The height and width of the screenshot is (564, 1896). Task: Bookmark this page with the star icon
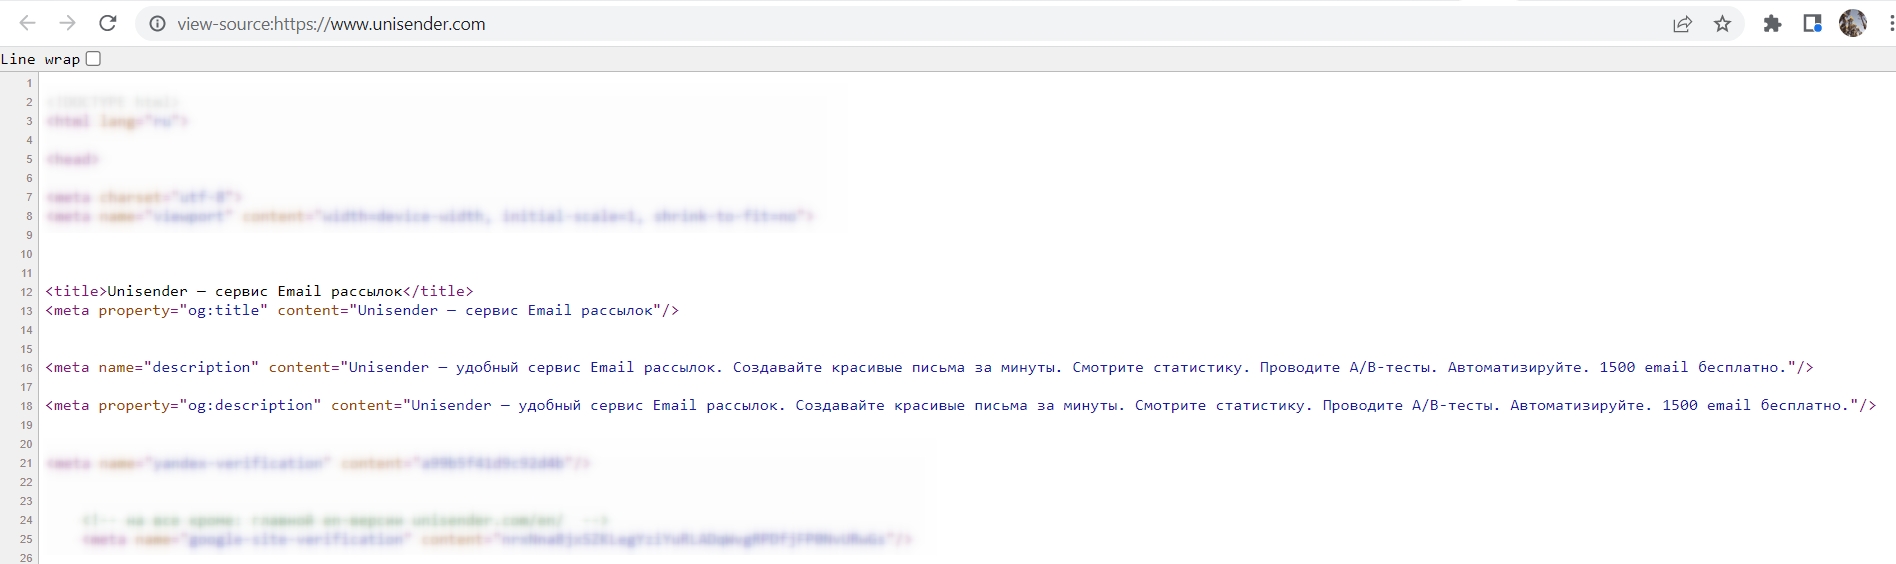(x=1722, y=24)
